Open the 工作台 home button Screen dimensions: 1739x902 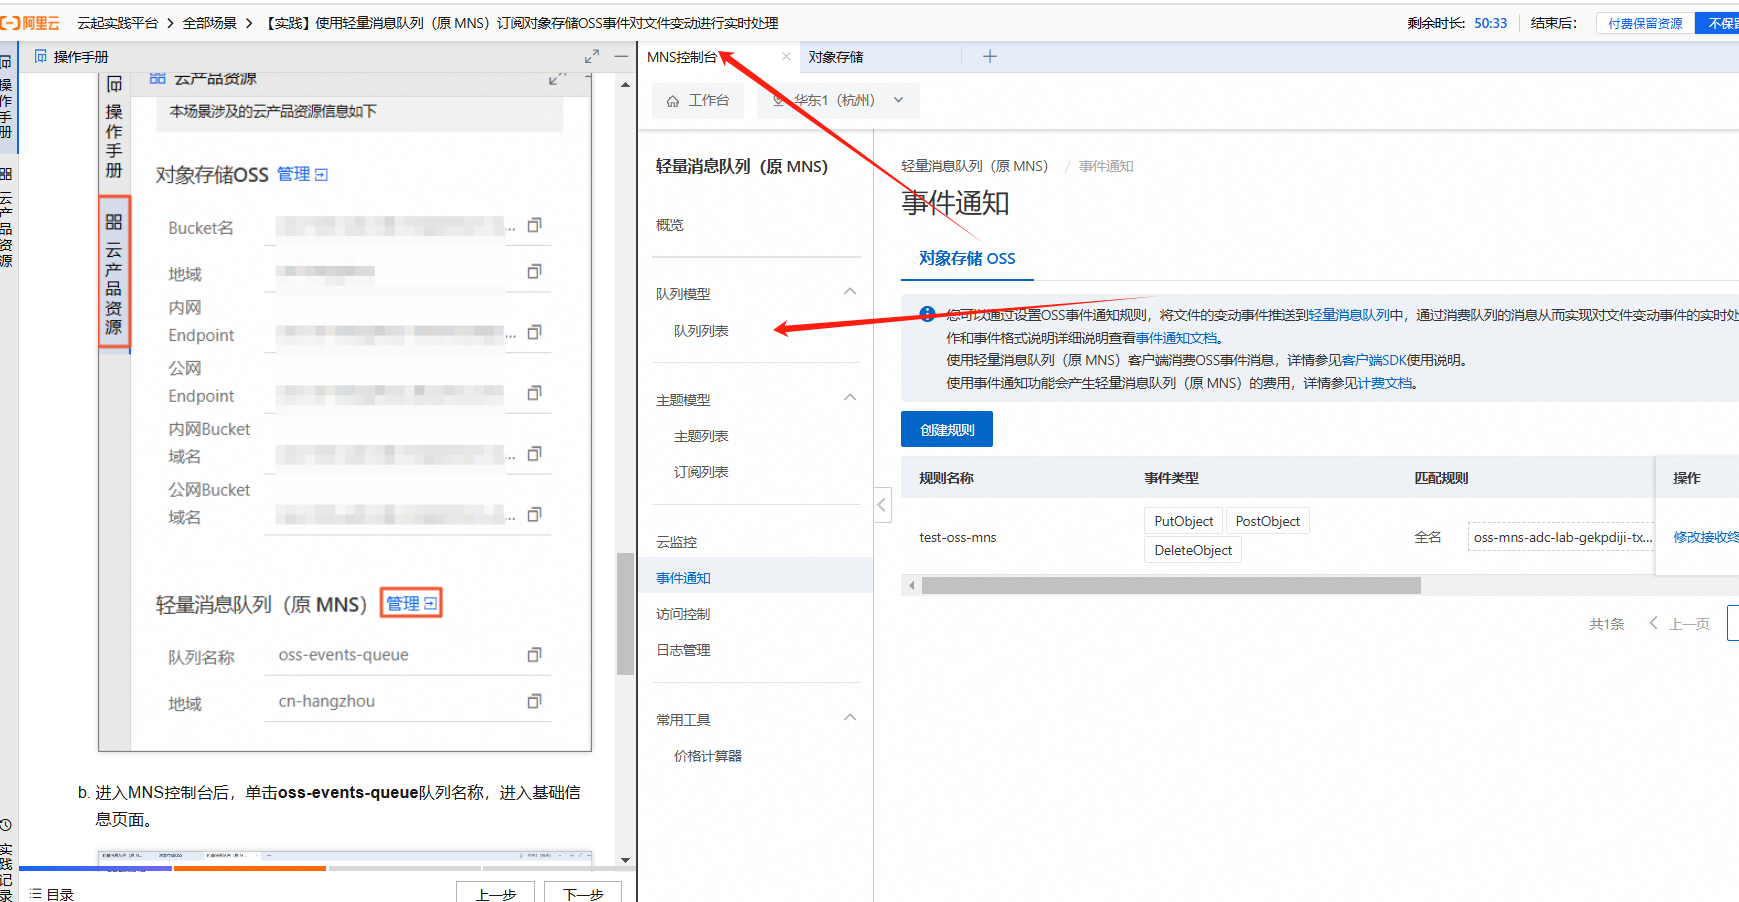click(x=698, y=100)
